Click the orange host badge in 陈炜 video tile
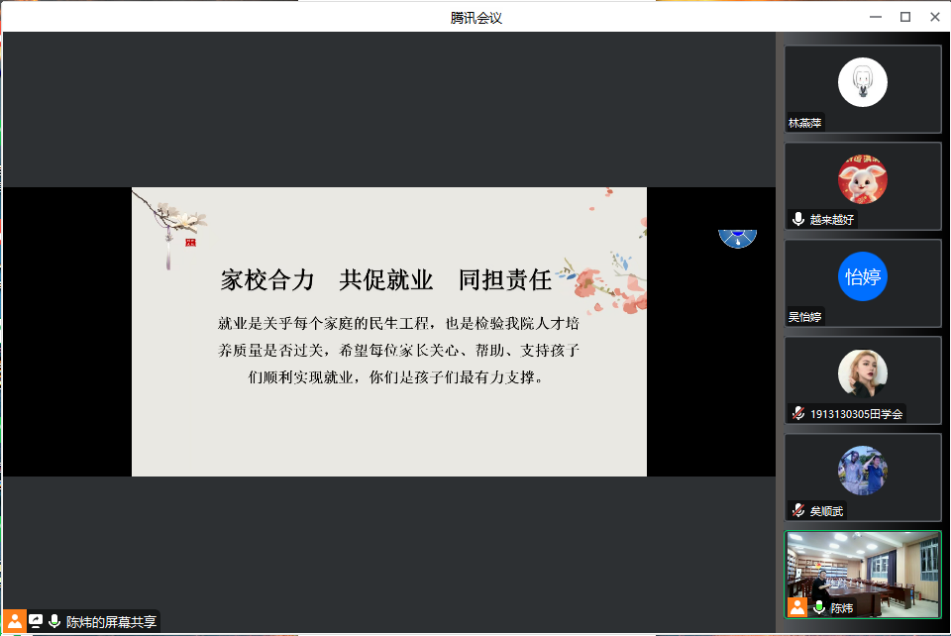The width and height of the screenshot is (951, 636). tap(797, 607)
